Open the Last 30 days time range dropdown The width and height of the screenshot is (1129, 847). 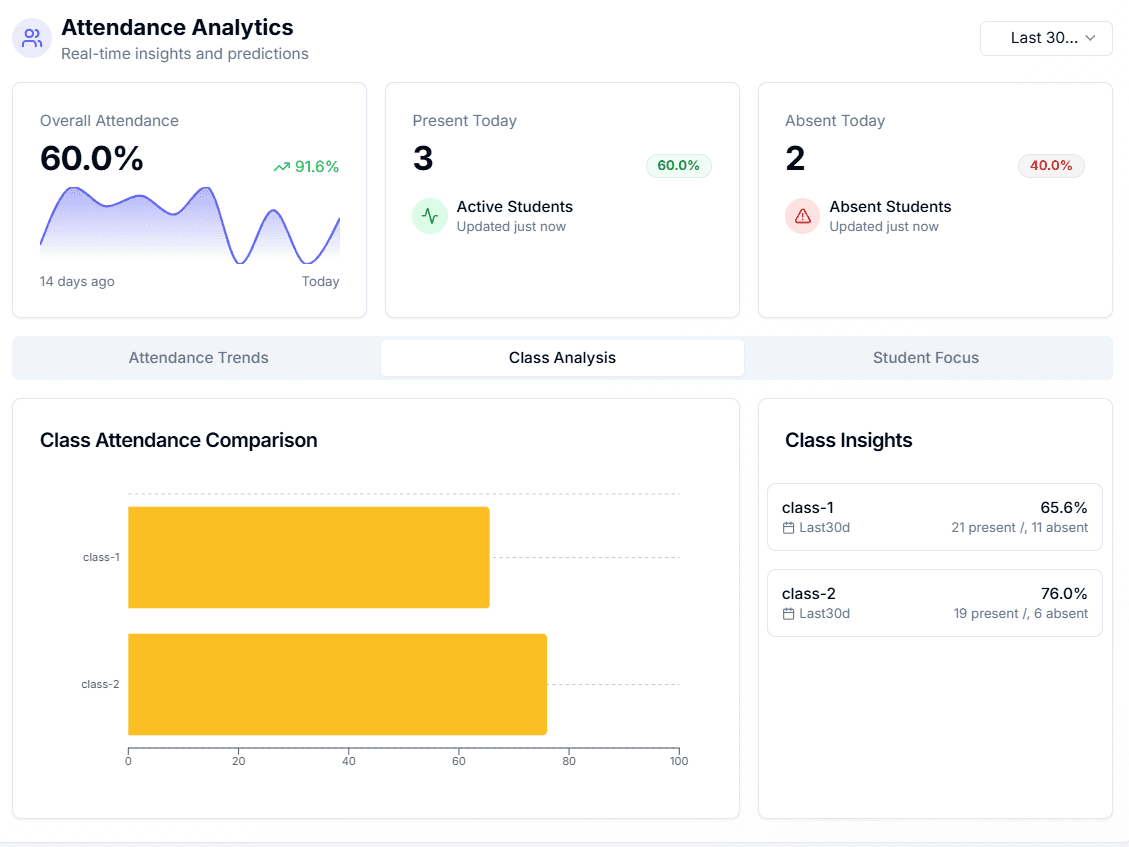point(1045,38)
